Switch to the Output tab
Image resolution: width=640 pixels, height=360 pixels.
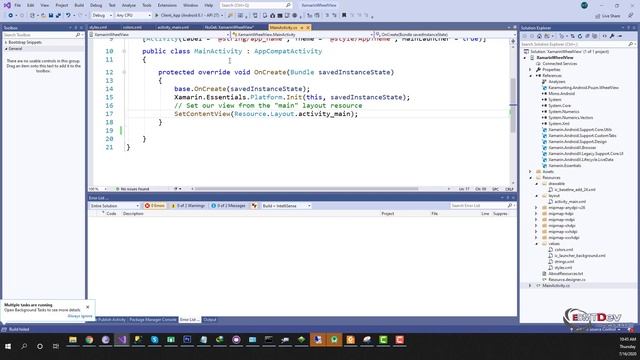click(209, 320)
